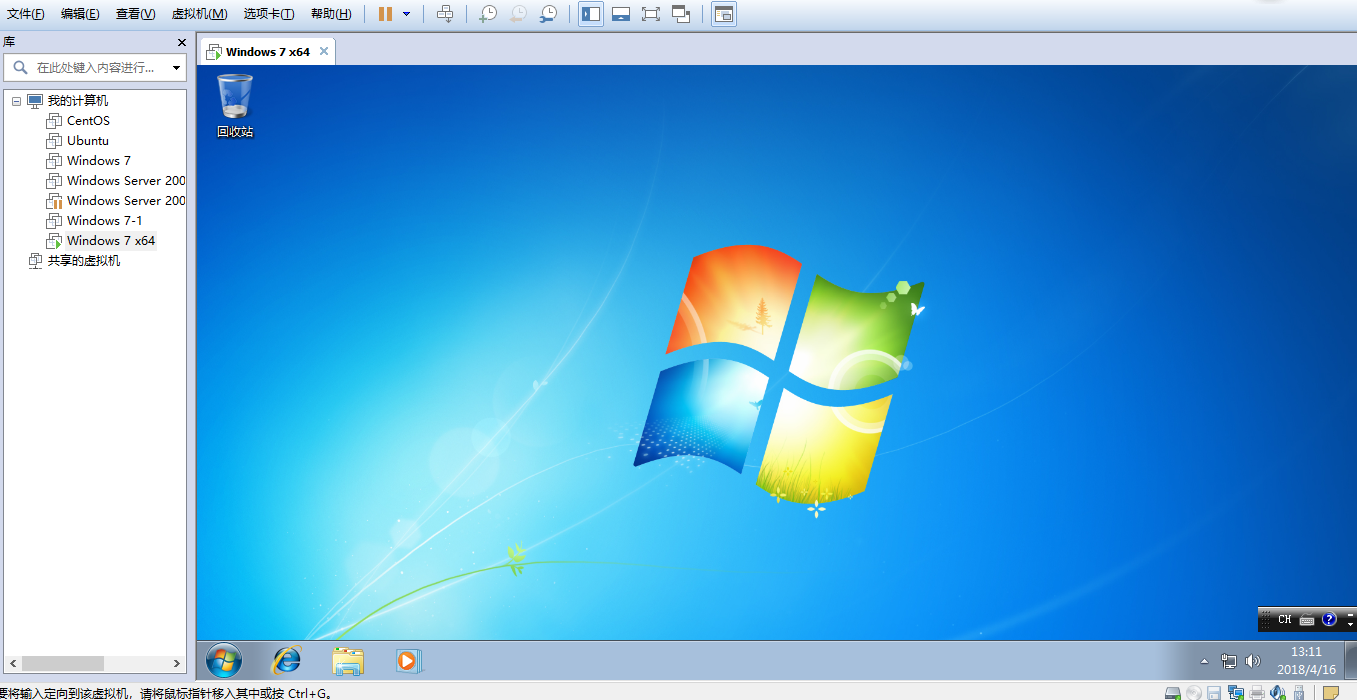Screen dimensions: 1357x700
Task: Click the printer status icon
Action: click(1256, 692)
